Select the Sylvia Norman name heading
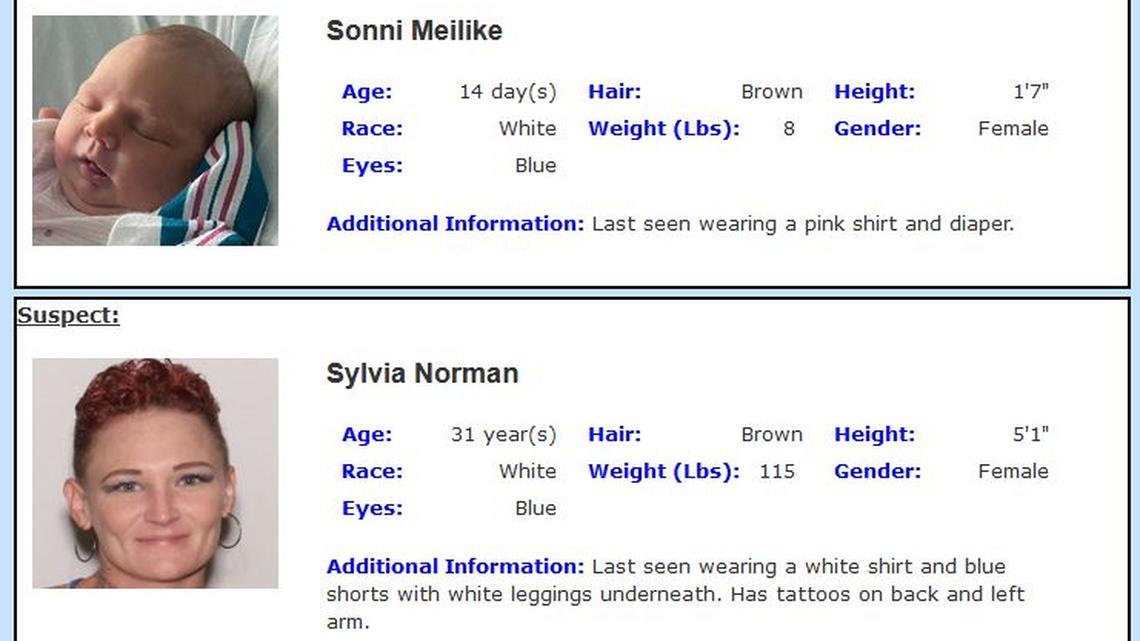The width and height of the screenshot is (1140, 641). click(x=422, y=374)
